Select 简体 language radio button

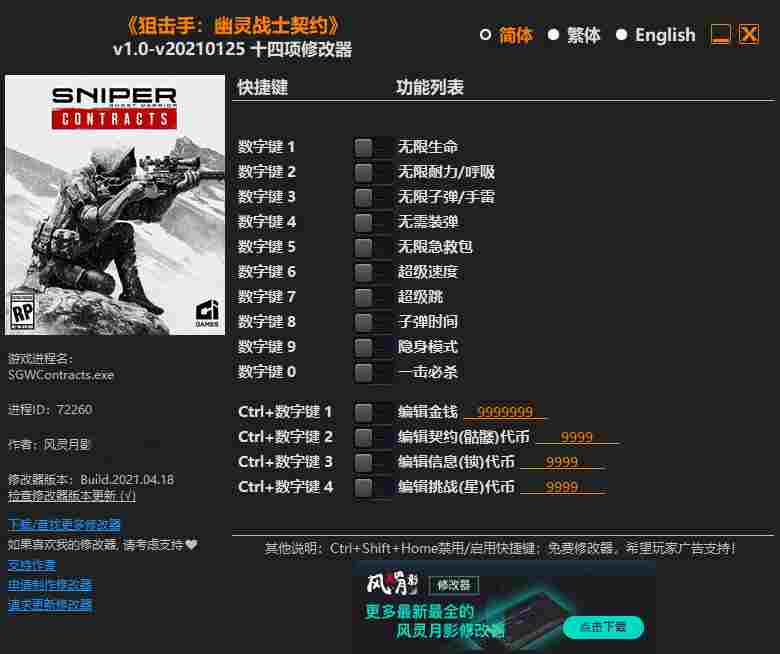pos(486,34)
